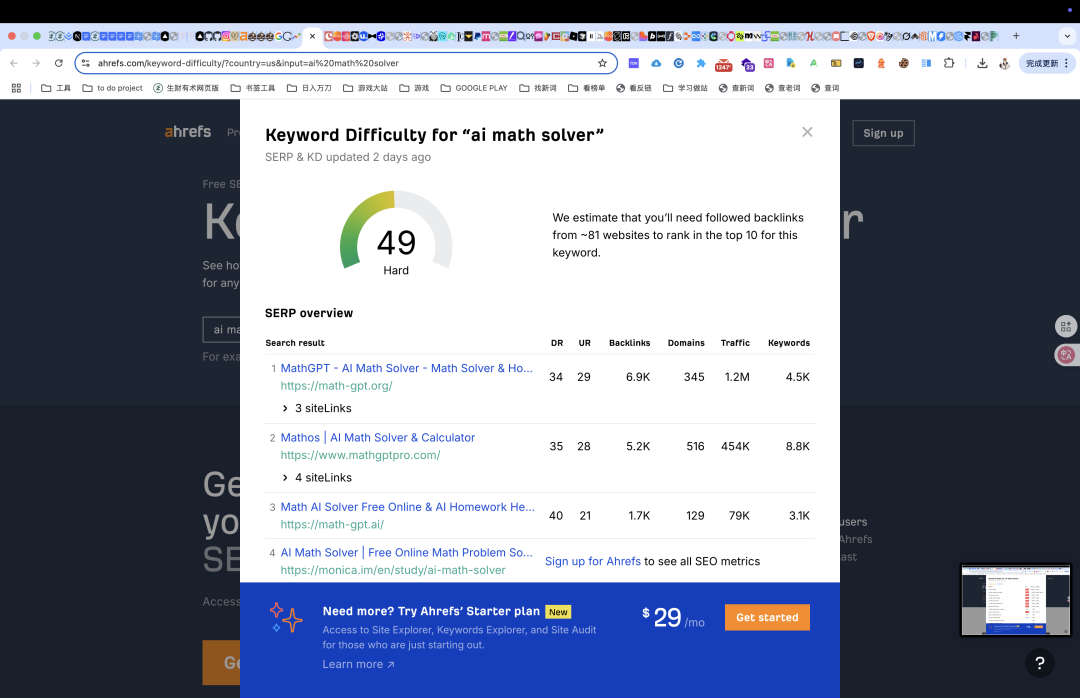
Task: Open the pink translate extension
Action: click(x=769, y=63)
